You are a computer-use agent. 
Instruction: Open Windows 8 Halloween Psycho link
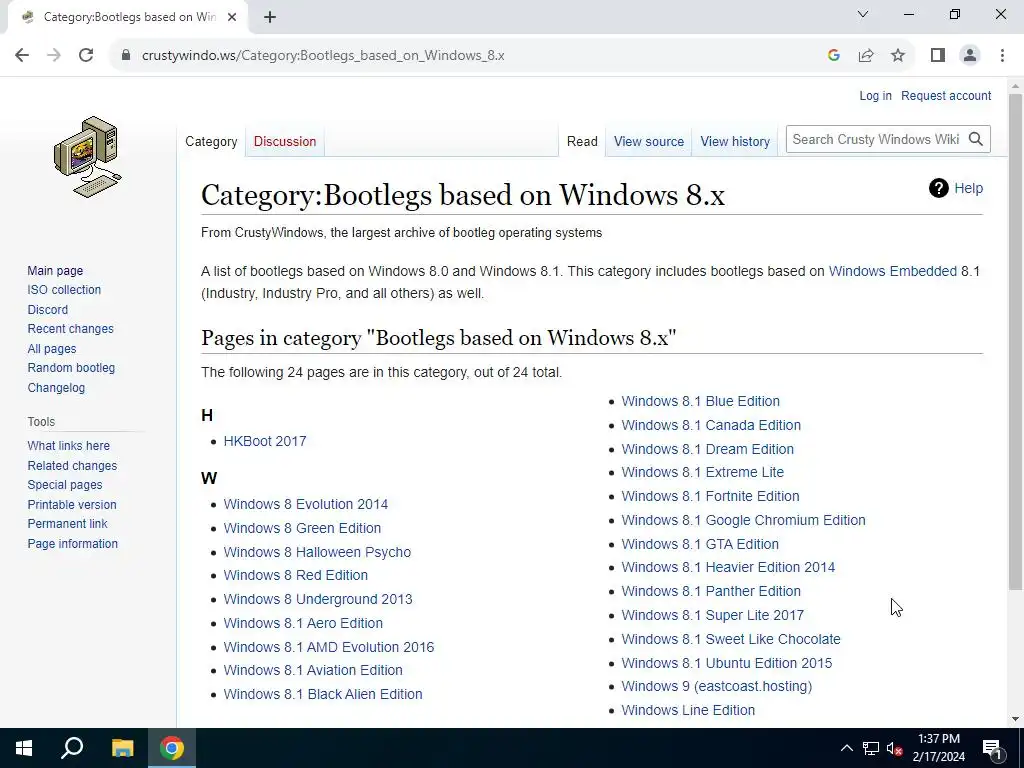[317, 552]
